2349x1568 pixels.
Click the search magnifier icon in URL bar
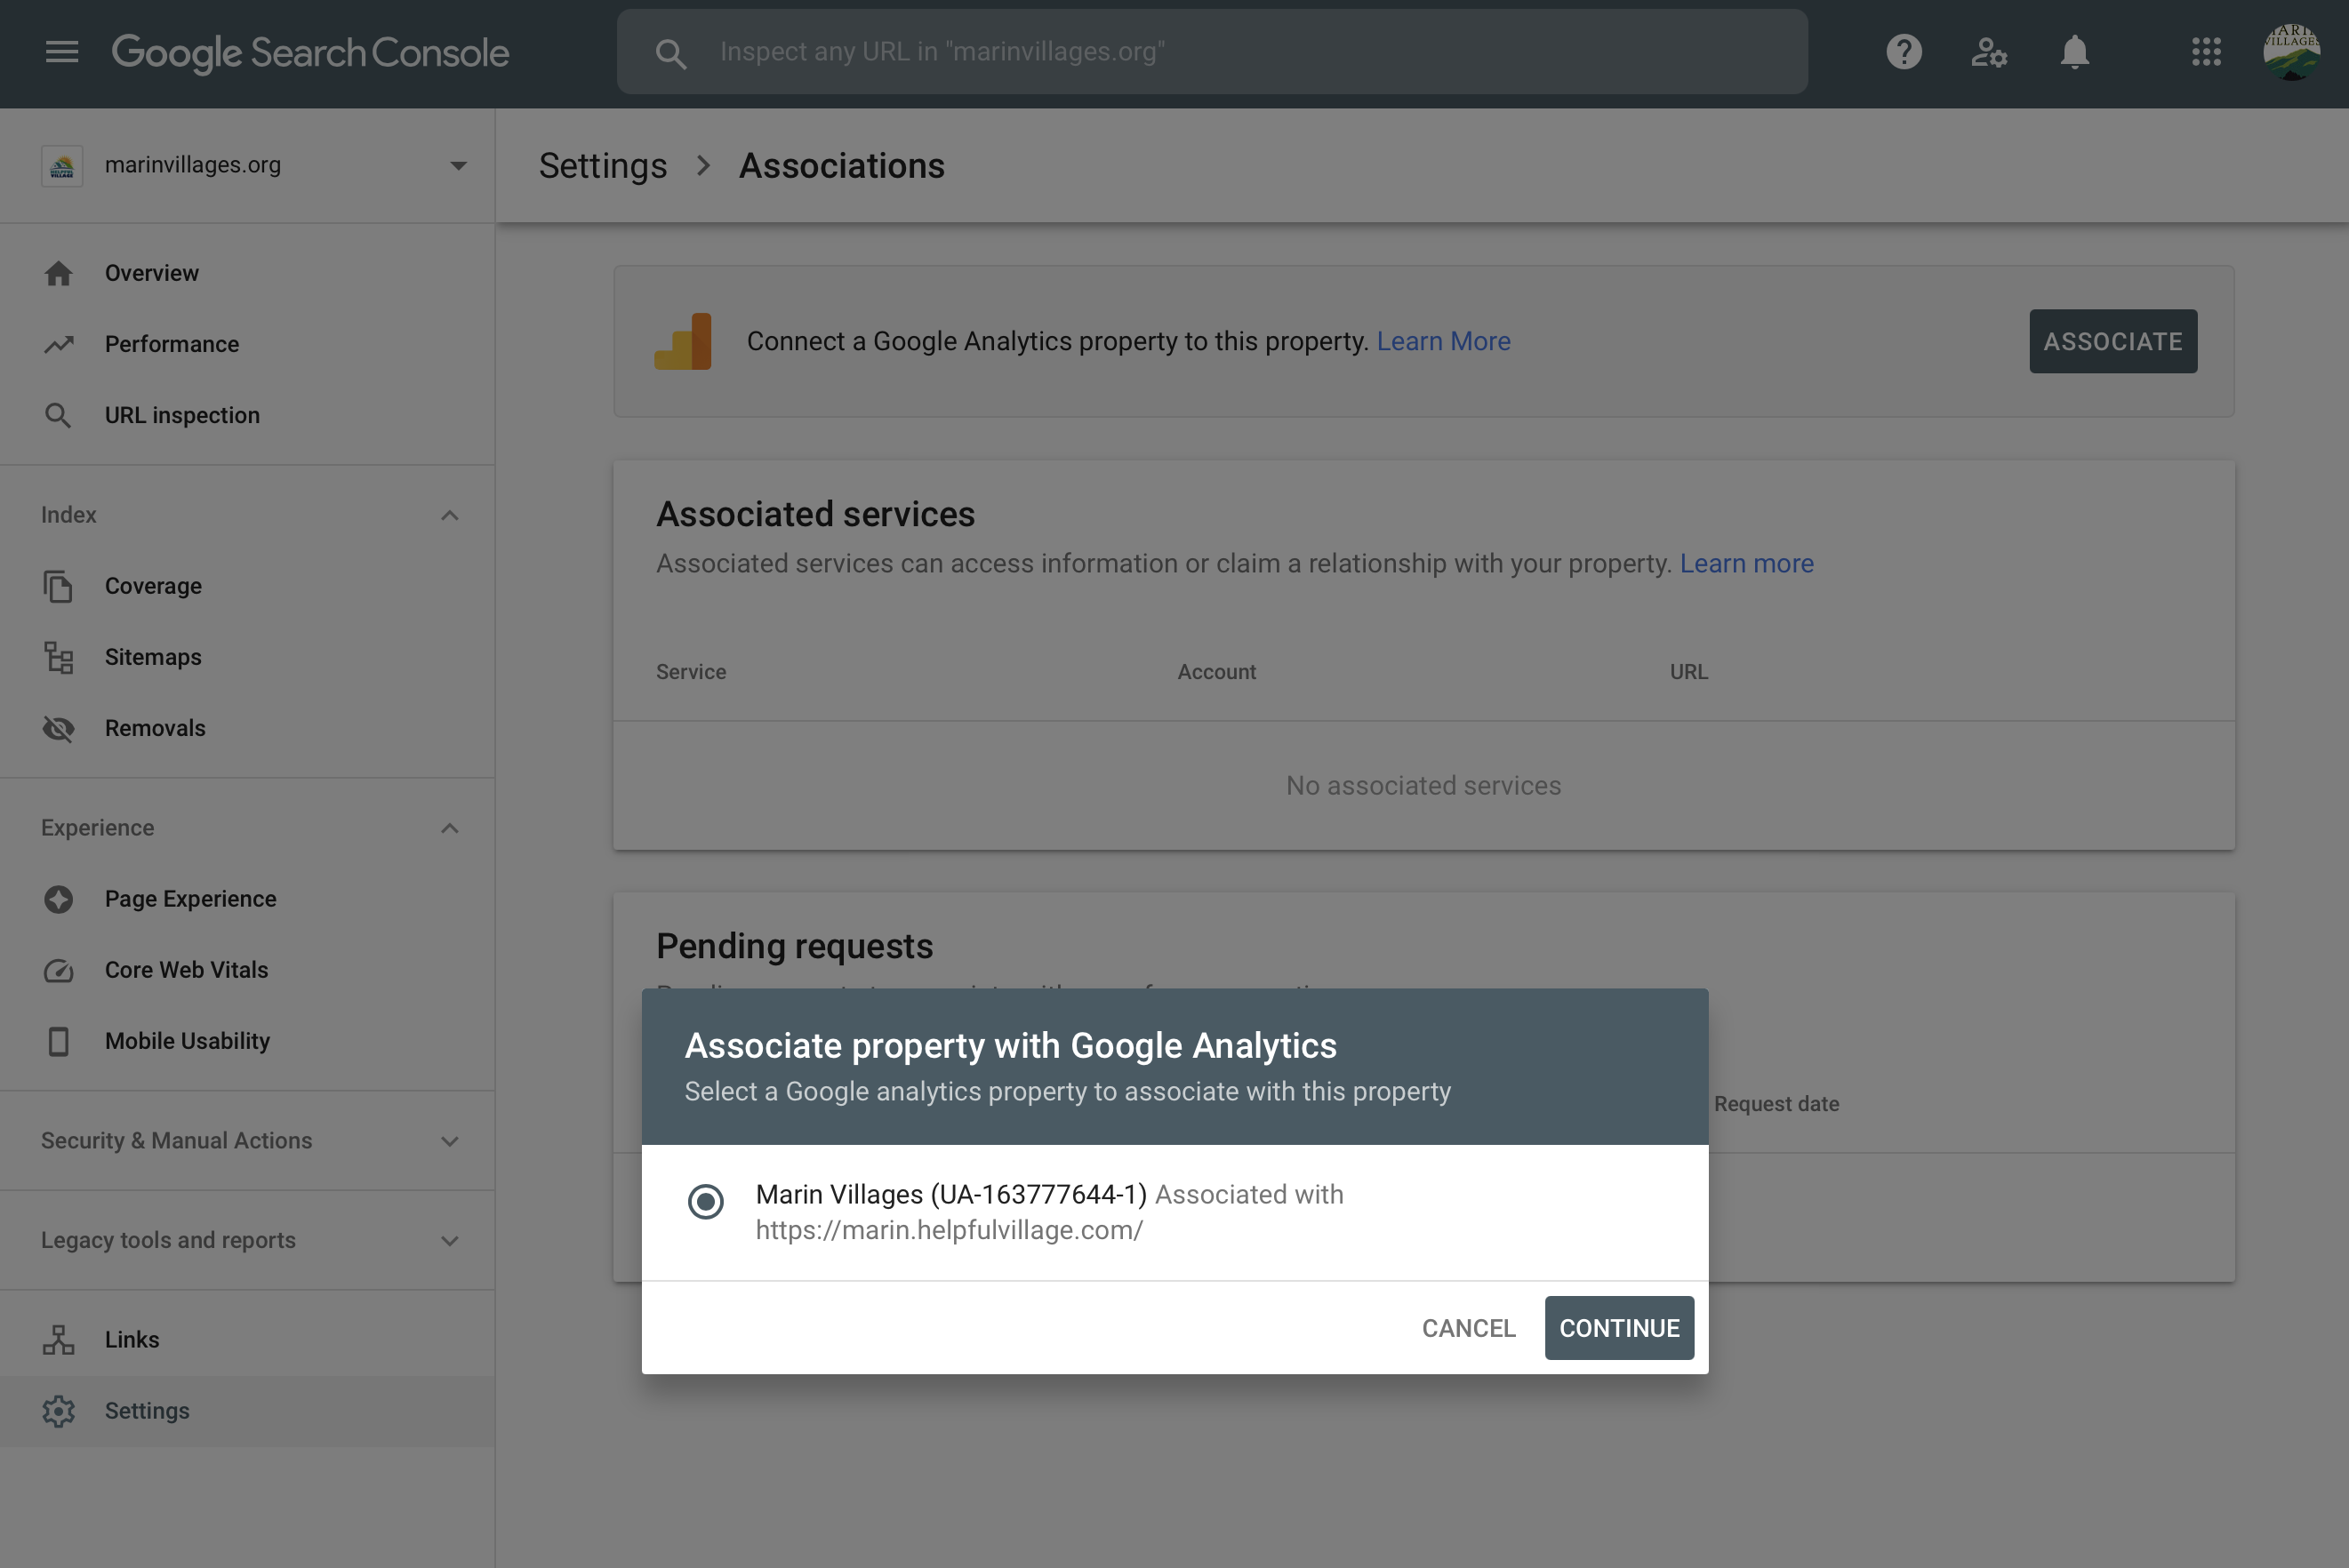pyautogui.click(x=671, y=53)
